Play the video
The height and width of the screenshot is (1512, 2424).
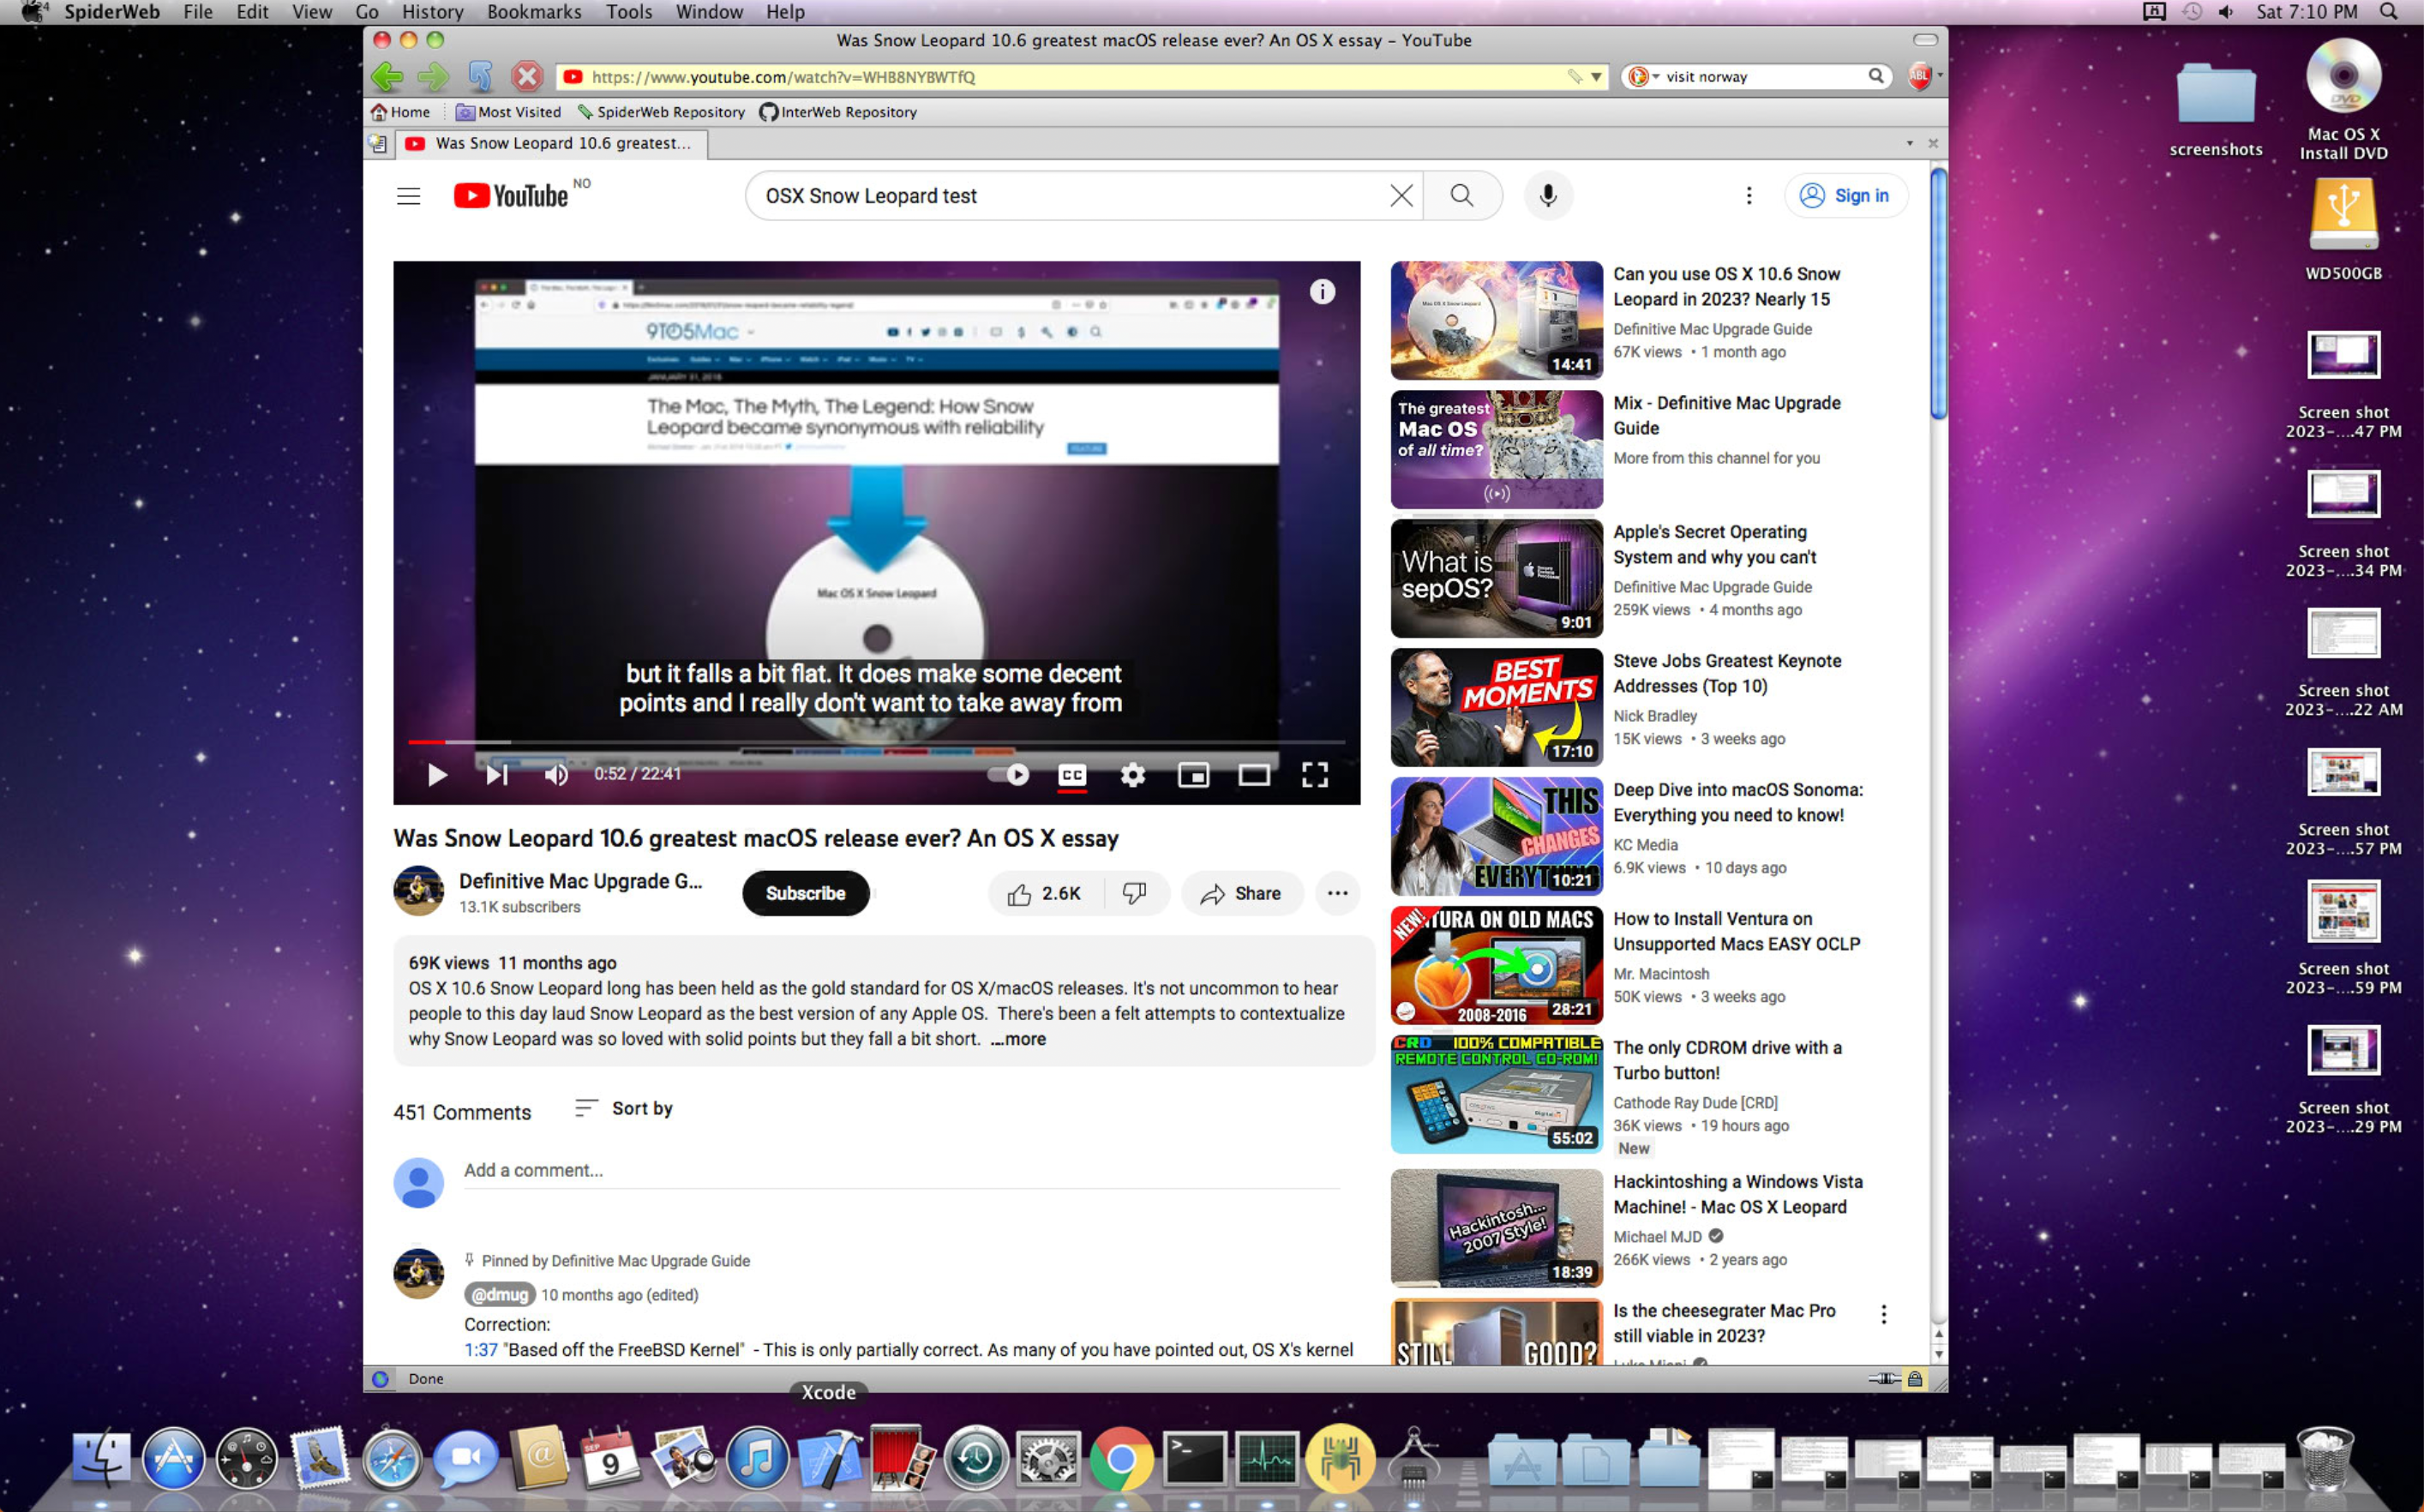(436, 774)
